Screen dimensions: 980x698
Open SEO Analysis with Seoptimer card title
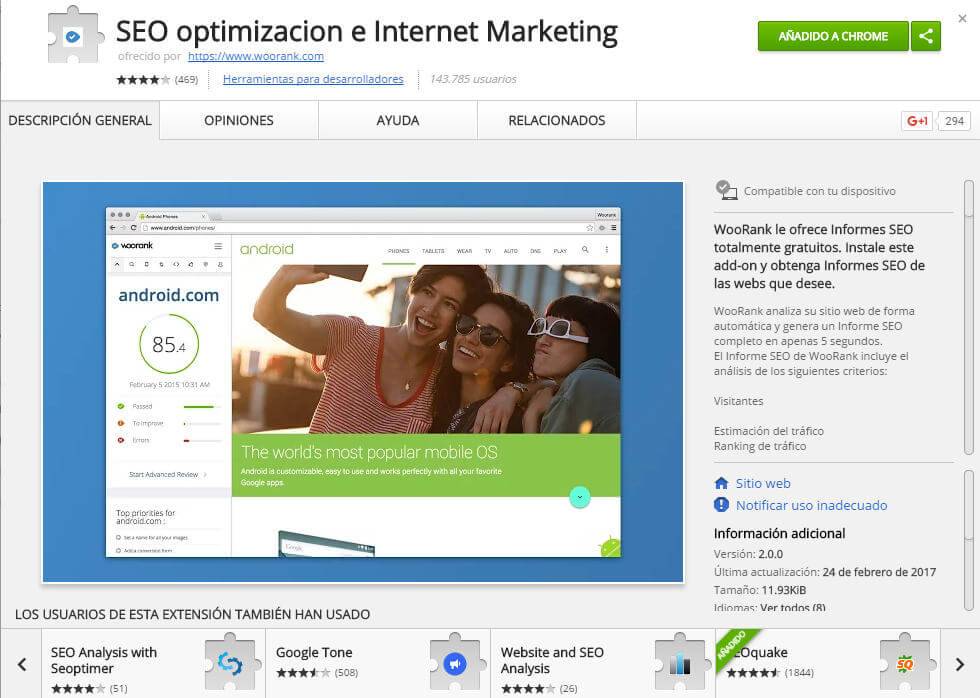click(104, 660)
